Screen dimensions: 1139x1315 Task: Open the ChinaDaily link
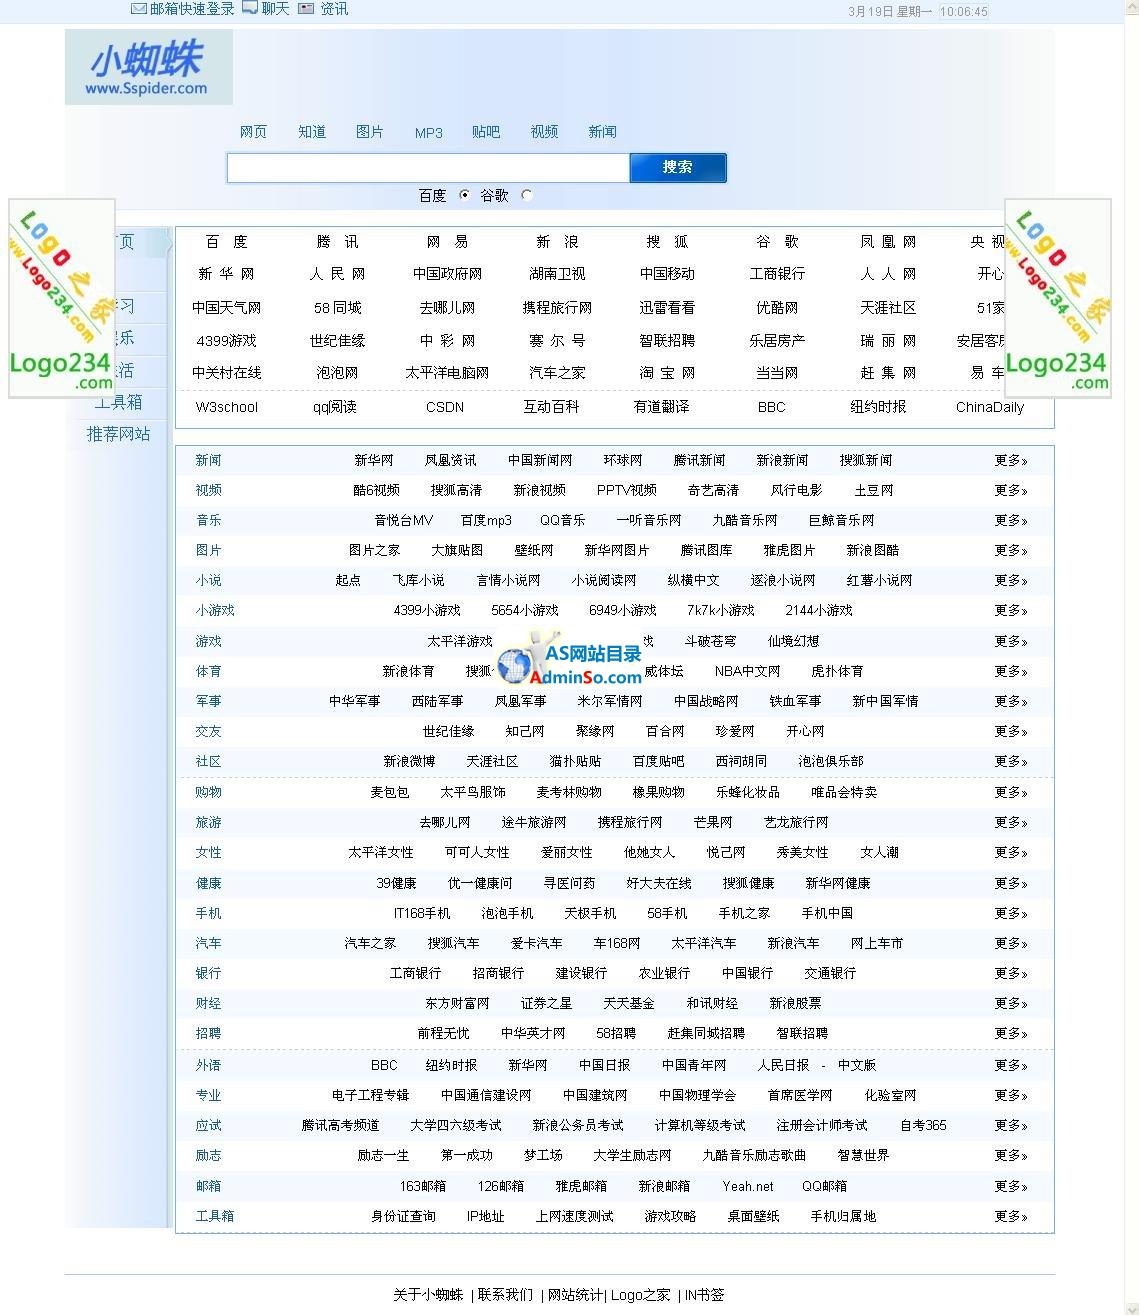(x=990, y=407)
